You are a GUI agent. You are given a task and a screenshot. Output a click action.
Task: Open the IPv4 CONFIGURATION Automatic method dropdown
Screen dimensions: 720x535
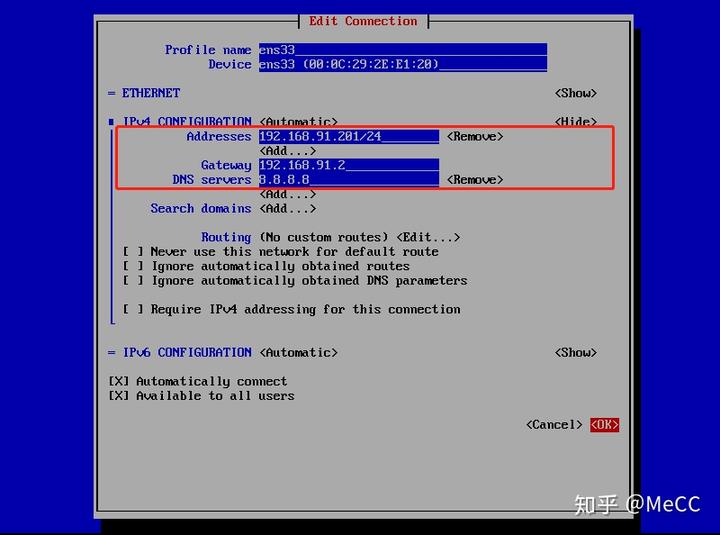click(298, 121)
